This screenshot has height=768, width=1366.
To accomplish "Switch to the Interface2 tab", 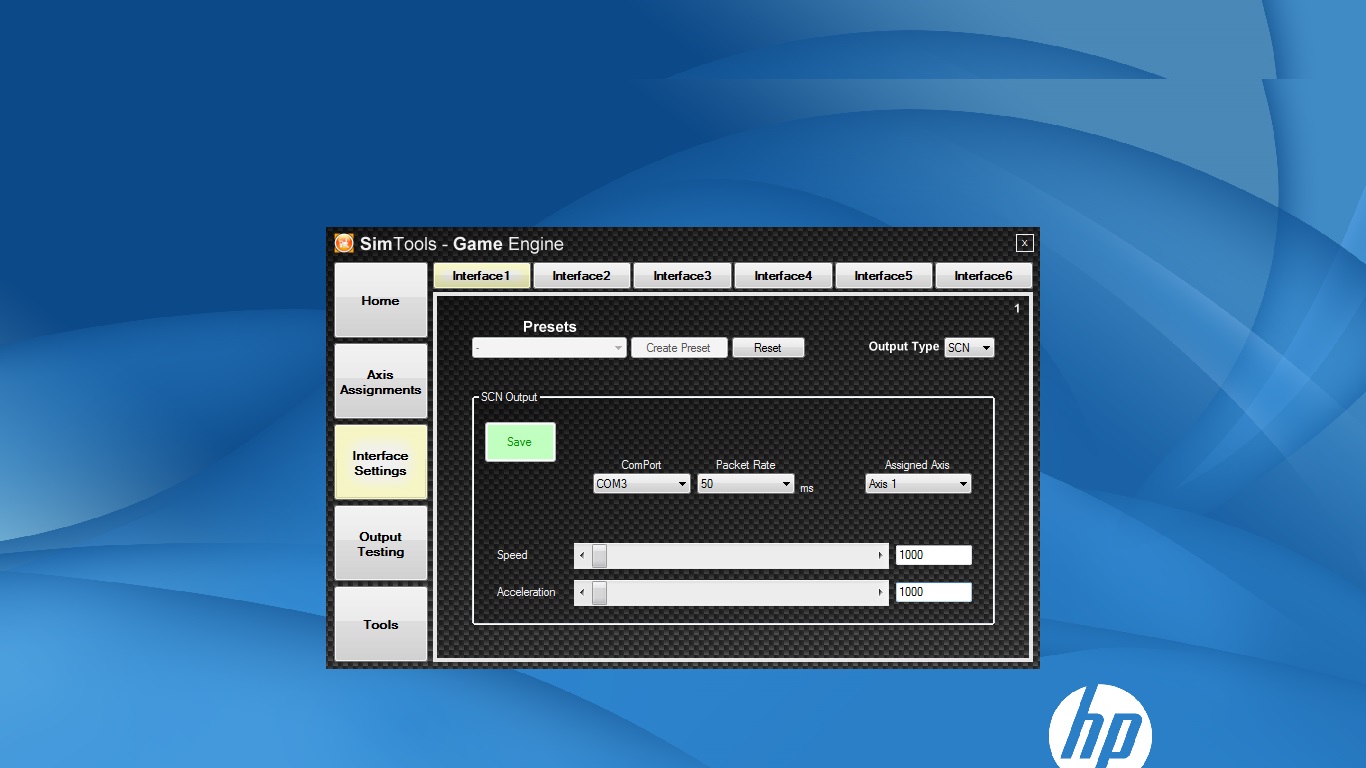I will (x=581, y=275).
